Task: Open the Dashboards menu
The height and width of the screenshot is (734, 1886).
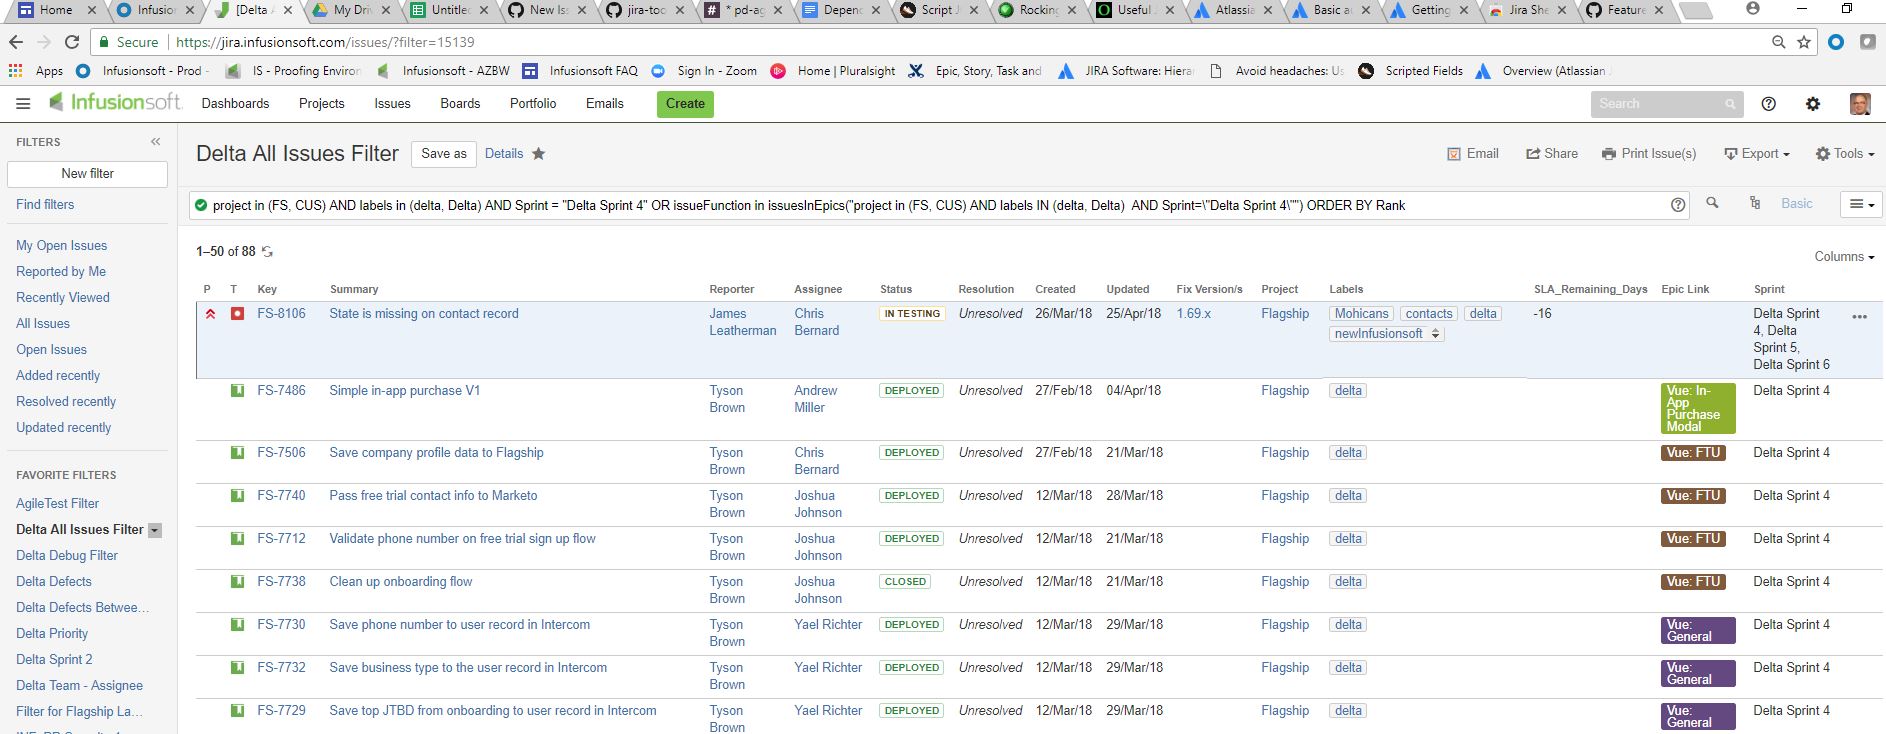Action: [x=235, y=104]
